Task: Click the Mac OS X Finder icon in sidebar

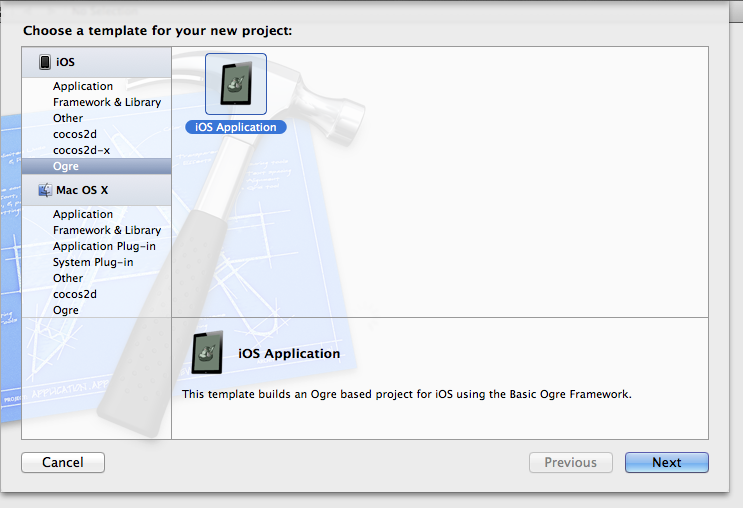Action: click(x=45, y=190)
